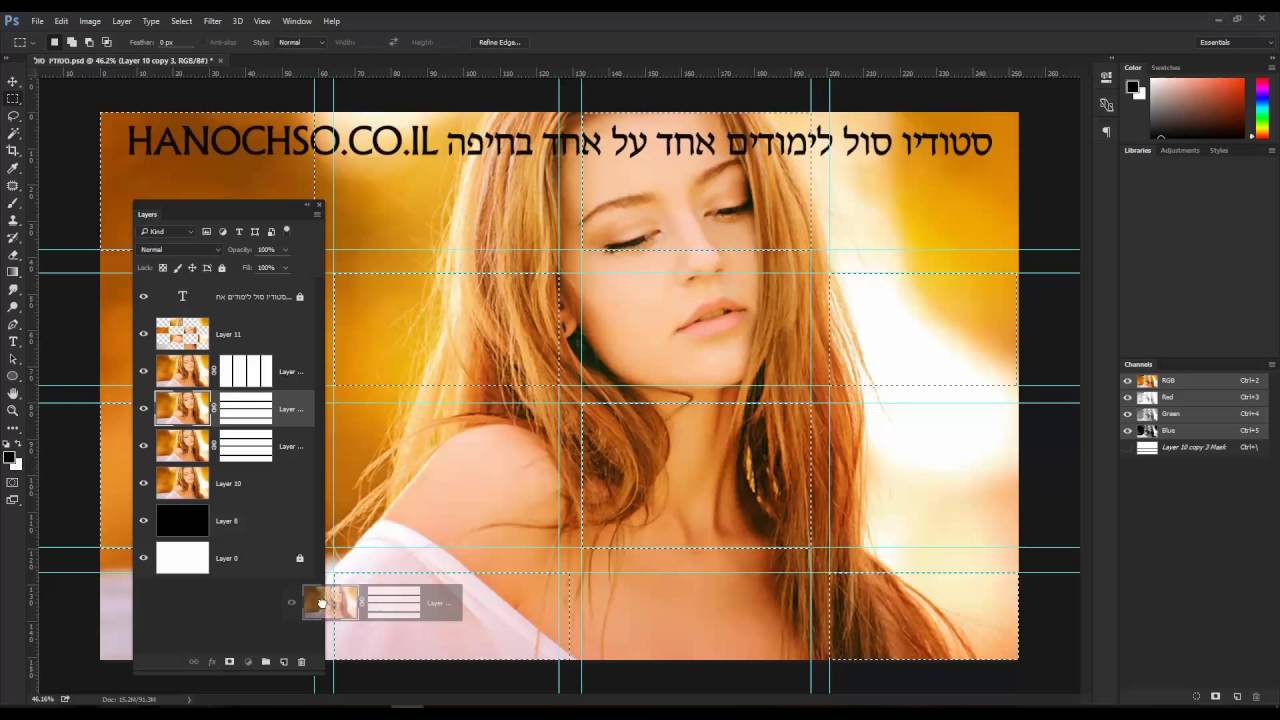1280x720 pixels.
Task: Toggle visibility of the Red channel
Action: [1128, 397]
